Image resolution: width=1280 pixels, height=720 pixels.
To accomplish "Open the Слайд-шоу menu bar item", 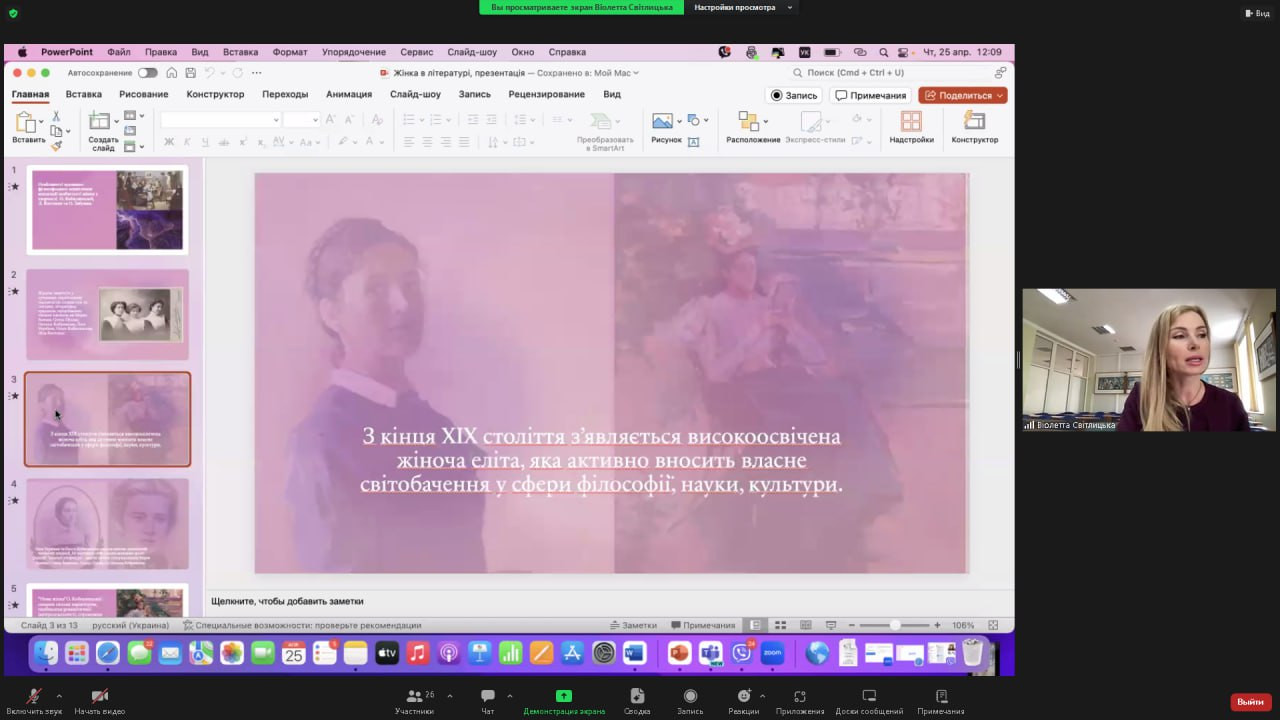I will (472, 52).
